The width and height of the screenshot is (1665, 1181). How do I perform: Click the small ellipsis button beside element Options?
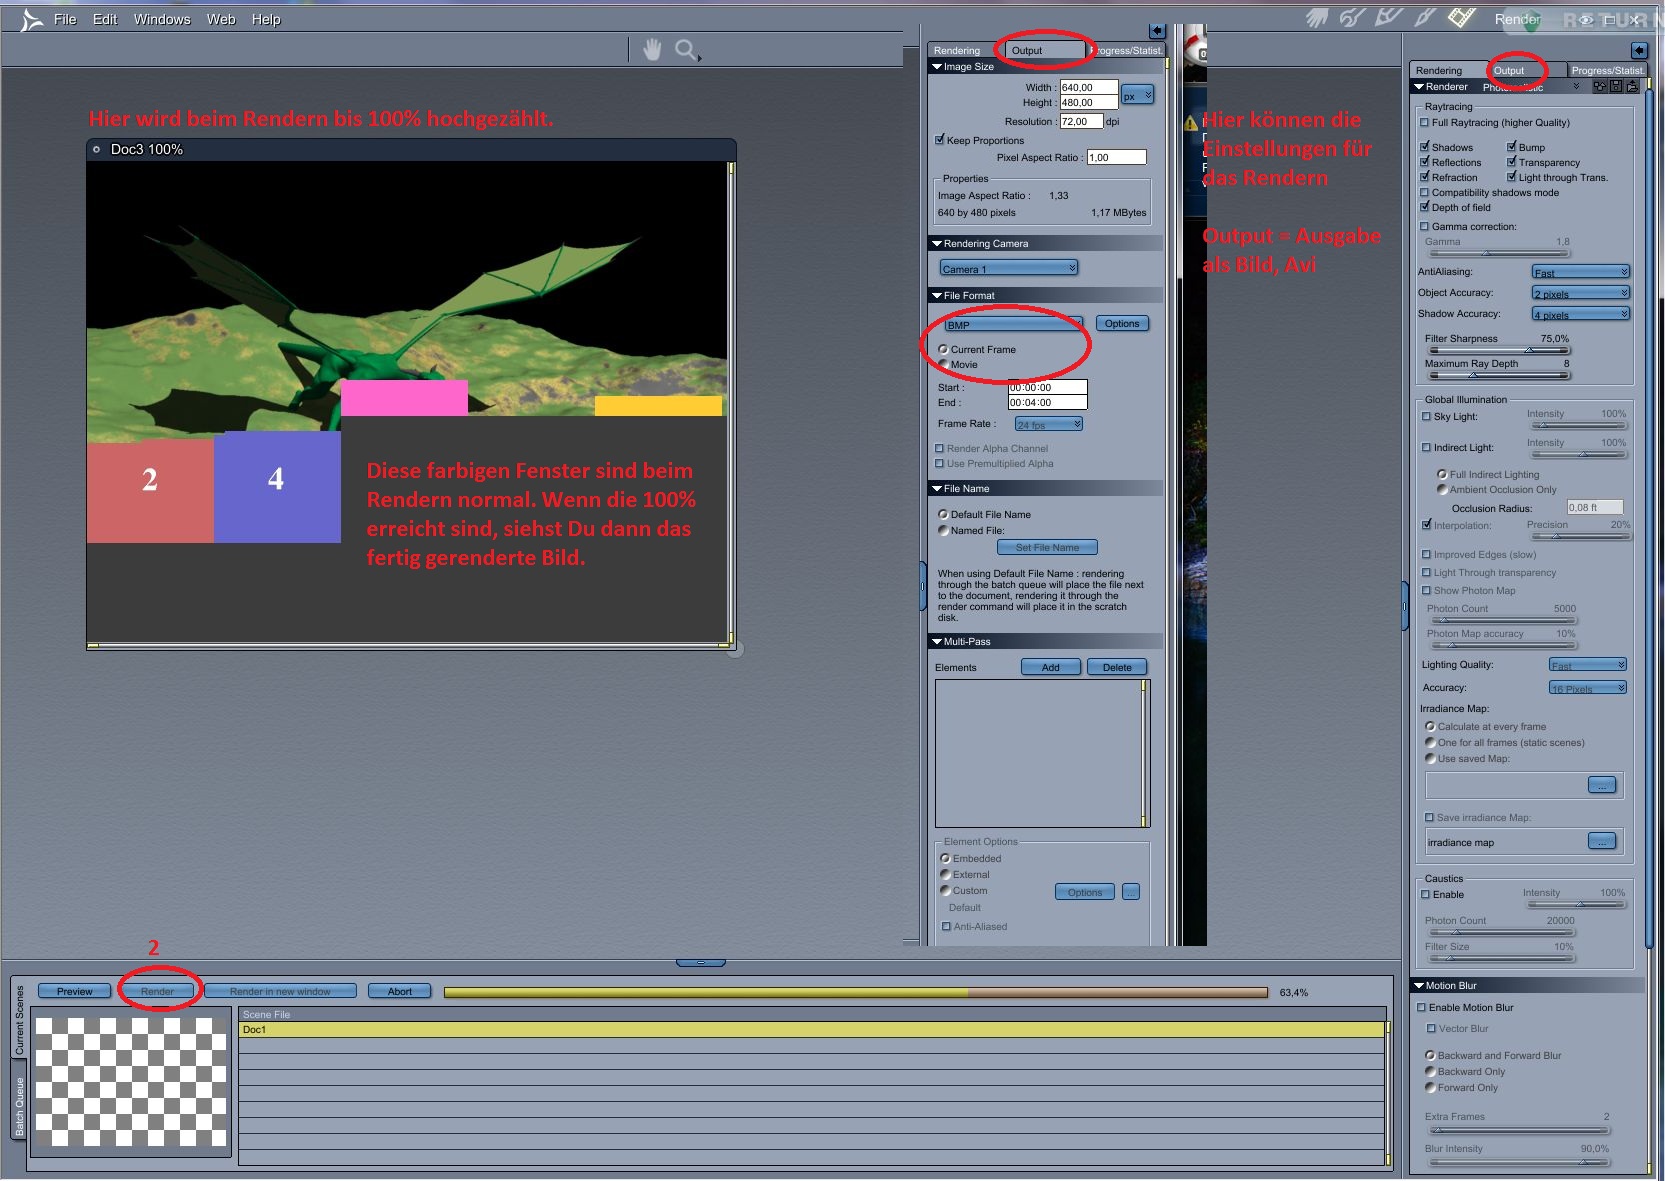coord(1131,892)
